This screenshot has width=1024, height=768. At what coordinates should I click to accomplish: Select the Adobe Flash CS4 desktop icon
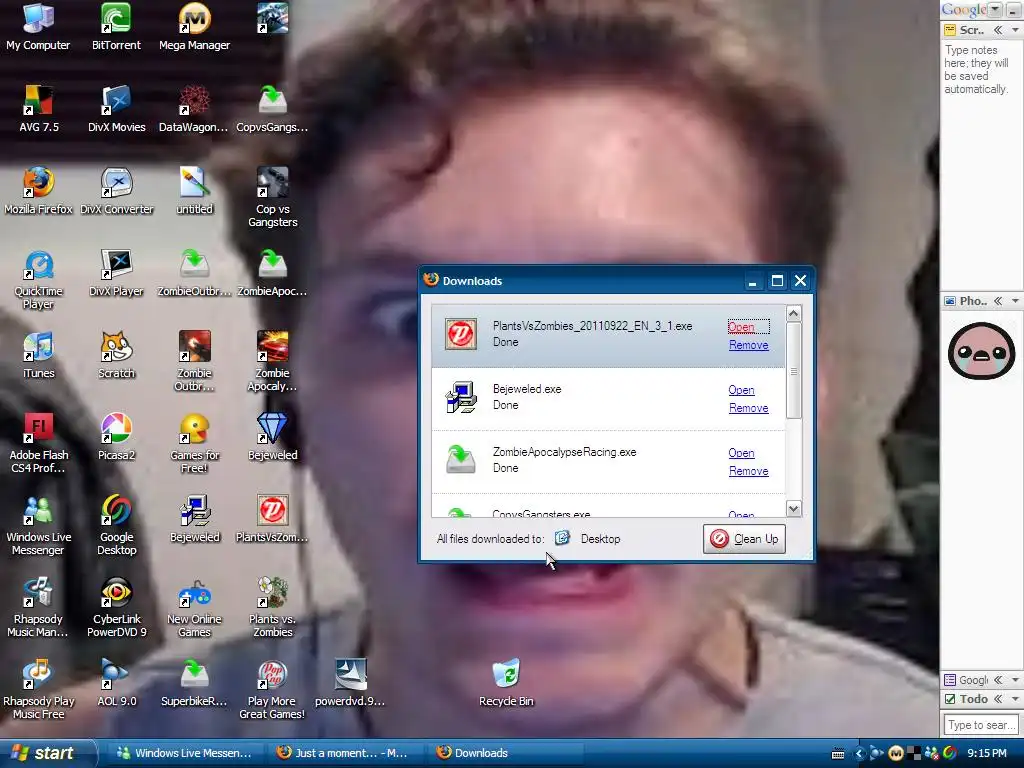click(x=39, y=443)
